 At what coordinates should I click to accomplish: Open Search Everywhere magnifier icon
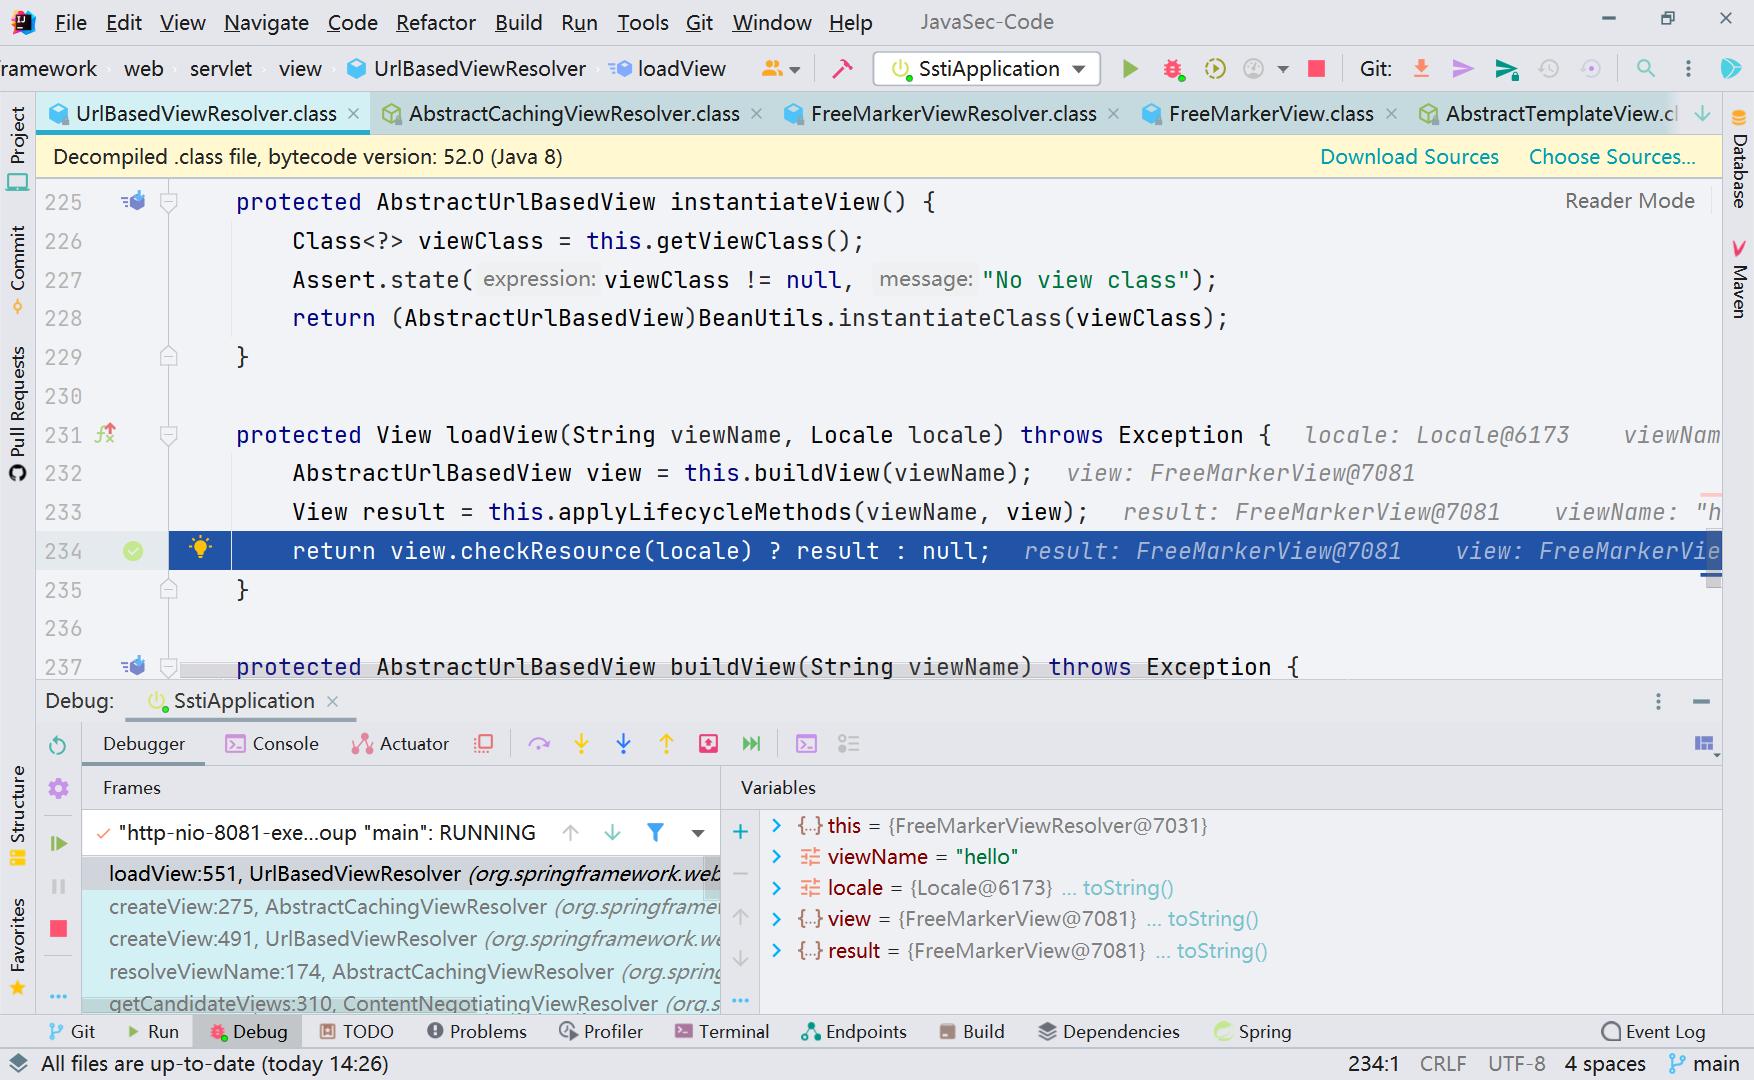1646,69
